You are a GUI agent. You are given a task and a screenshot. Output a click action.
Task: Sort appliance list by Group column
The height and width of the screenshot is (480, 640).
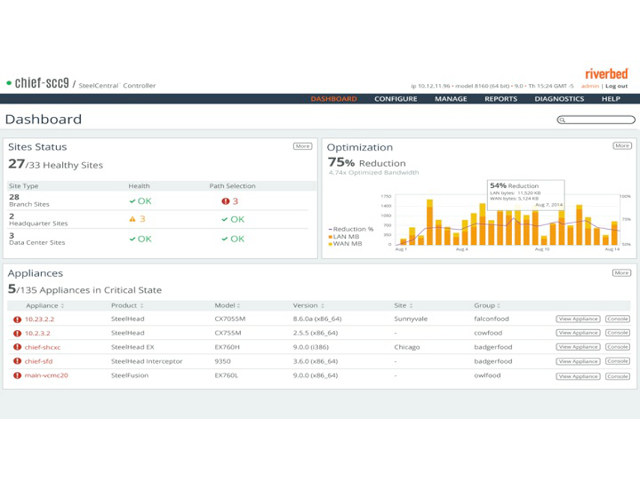point(484,305)
